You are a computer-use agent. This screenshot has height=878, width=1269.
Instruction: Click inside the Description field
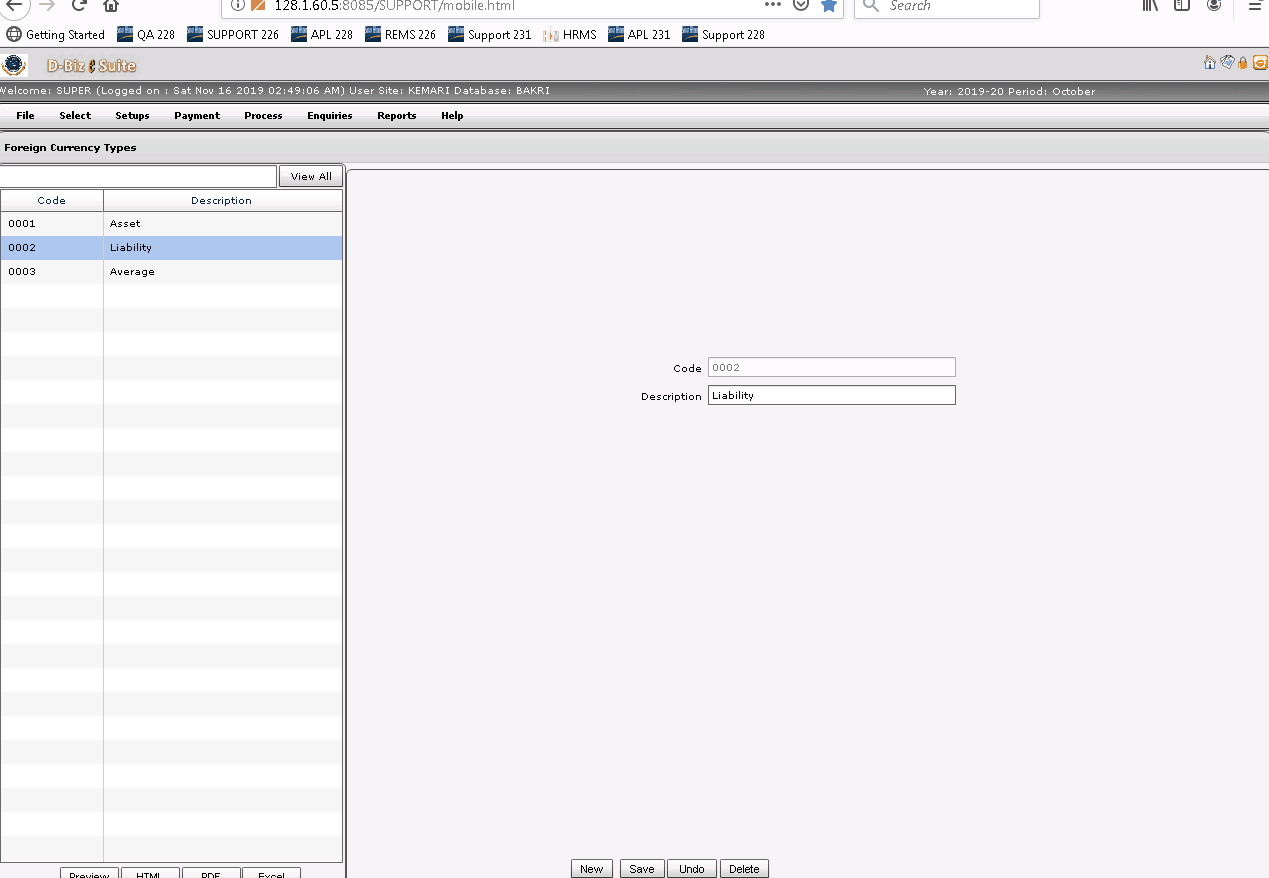tap(831, 394)
